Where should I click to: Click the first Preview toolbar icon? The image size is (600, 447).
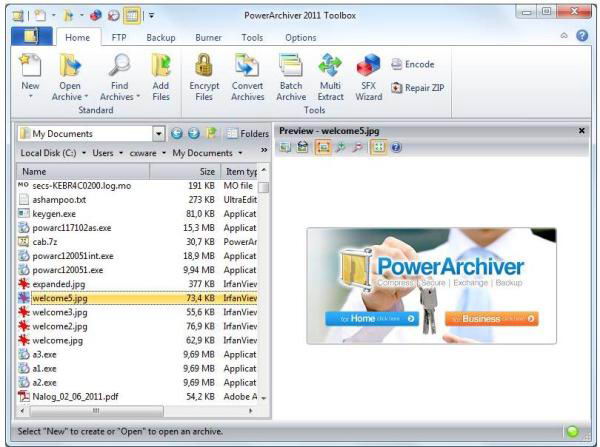pyautogui.click(x=285, y=147)
